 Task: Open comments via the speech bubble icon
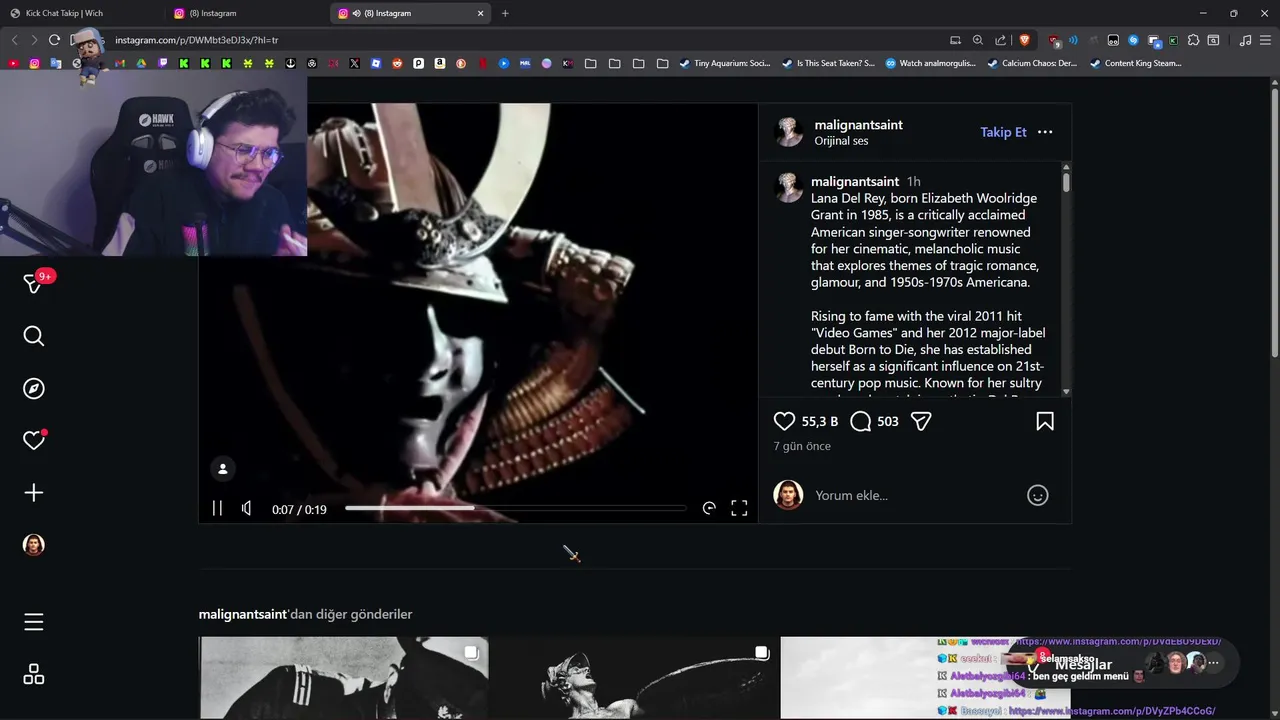tap(860, 422)
